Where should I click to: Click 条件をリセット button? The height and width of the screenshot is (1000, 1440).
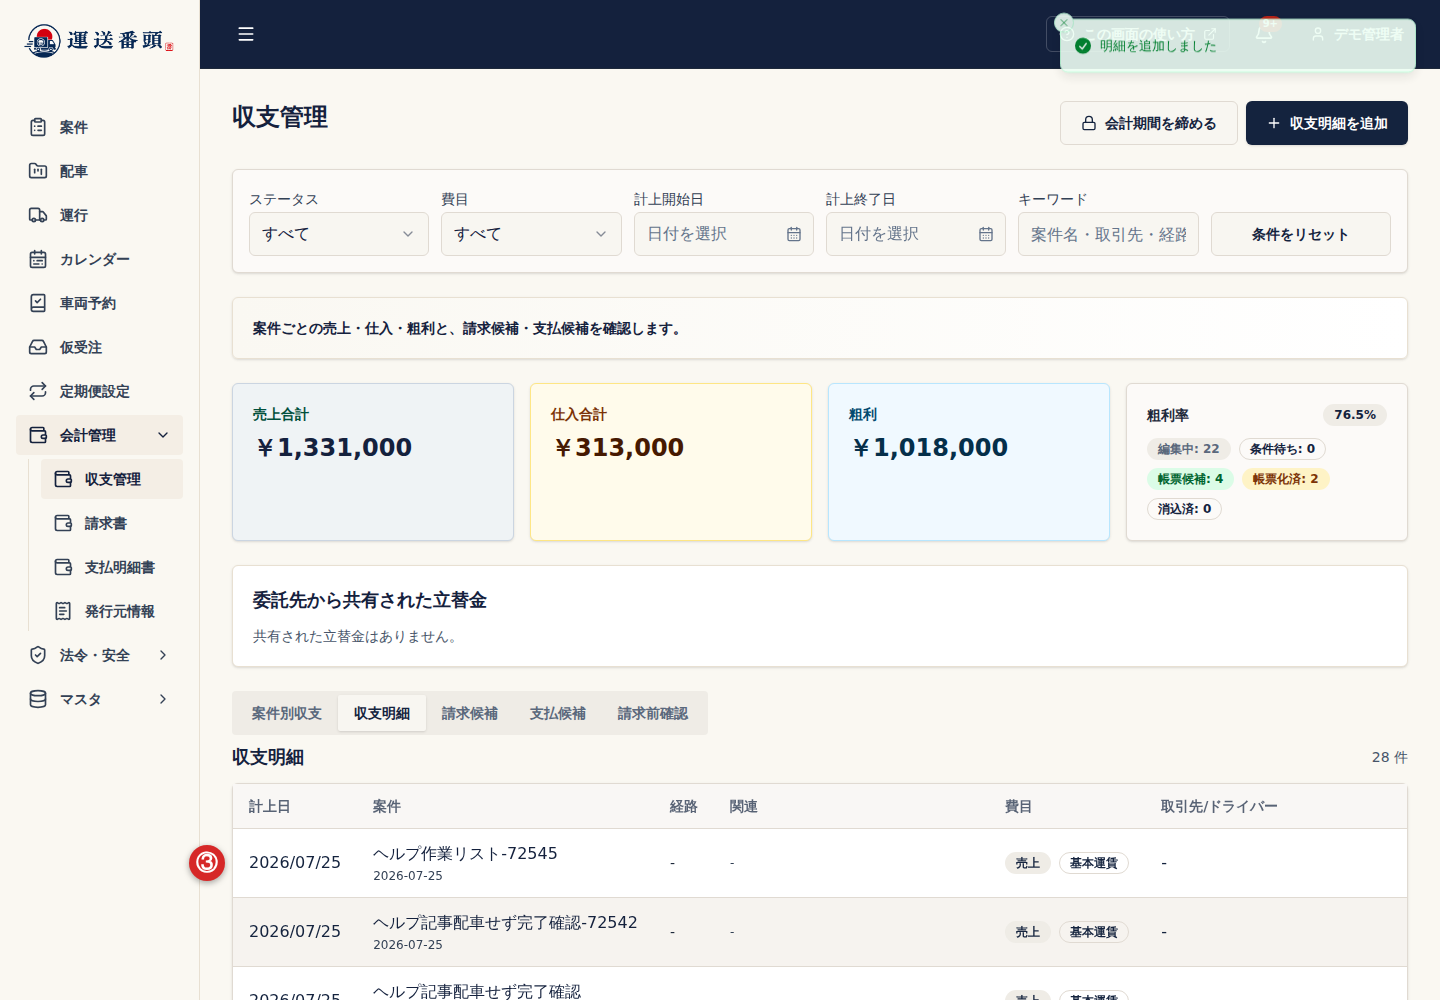point(1300,234)
